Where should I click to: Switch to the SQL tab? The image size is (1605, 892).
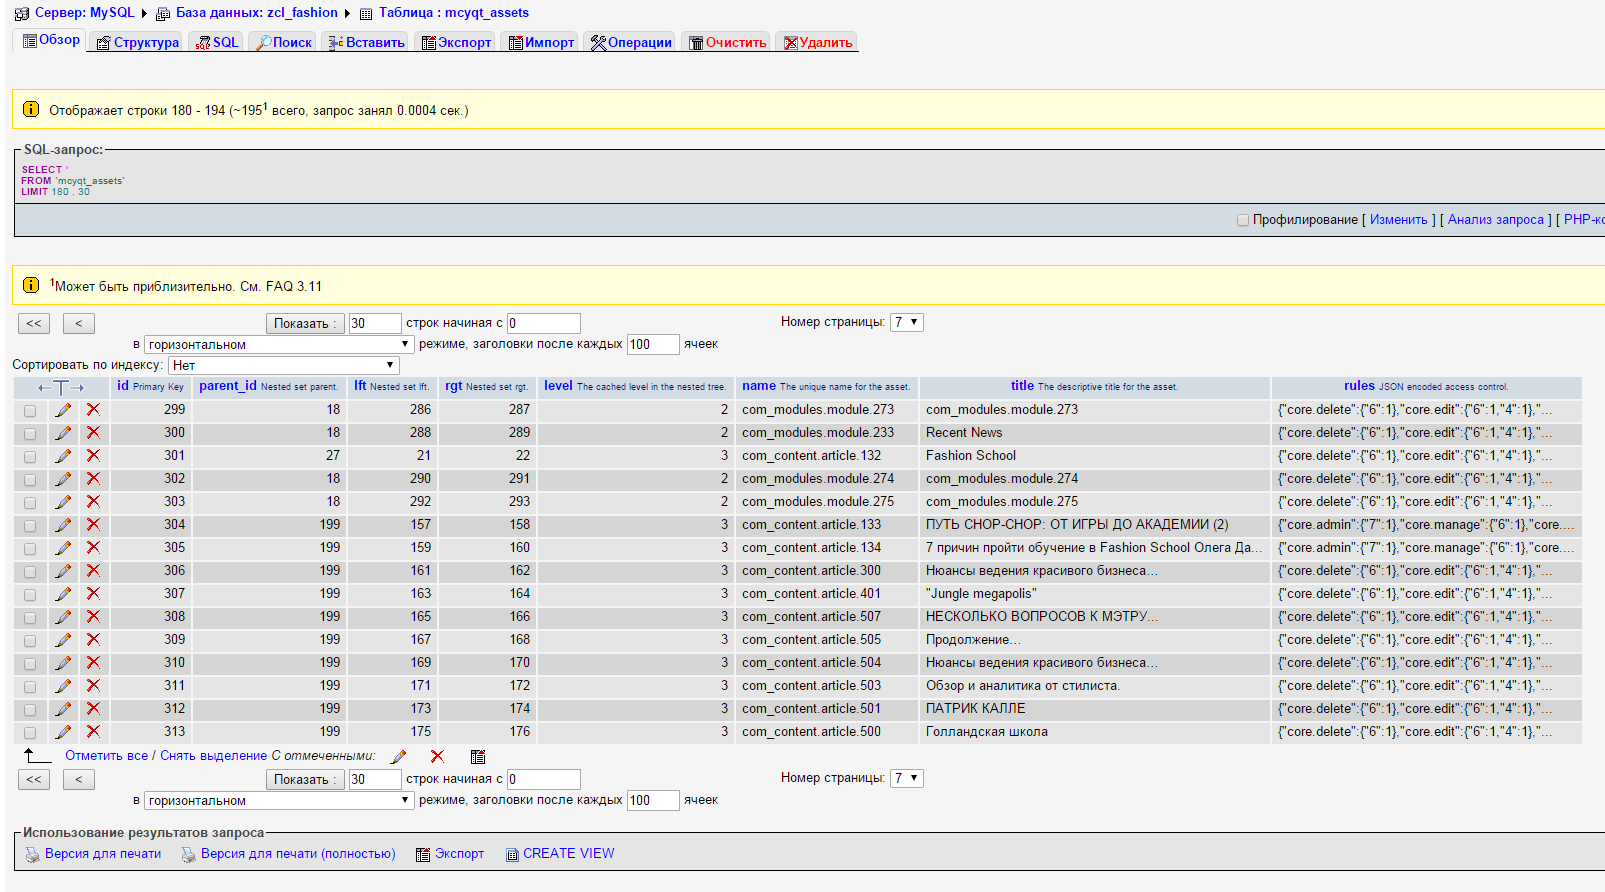[218, 42]
